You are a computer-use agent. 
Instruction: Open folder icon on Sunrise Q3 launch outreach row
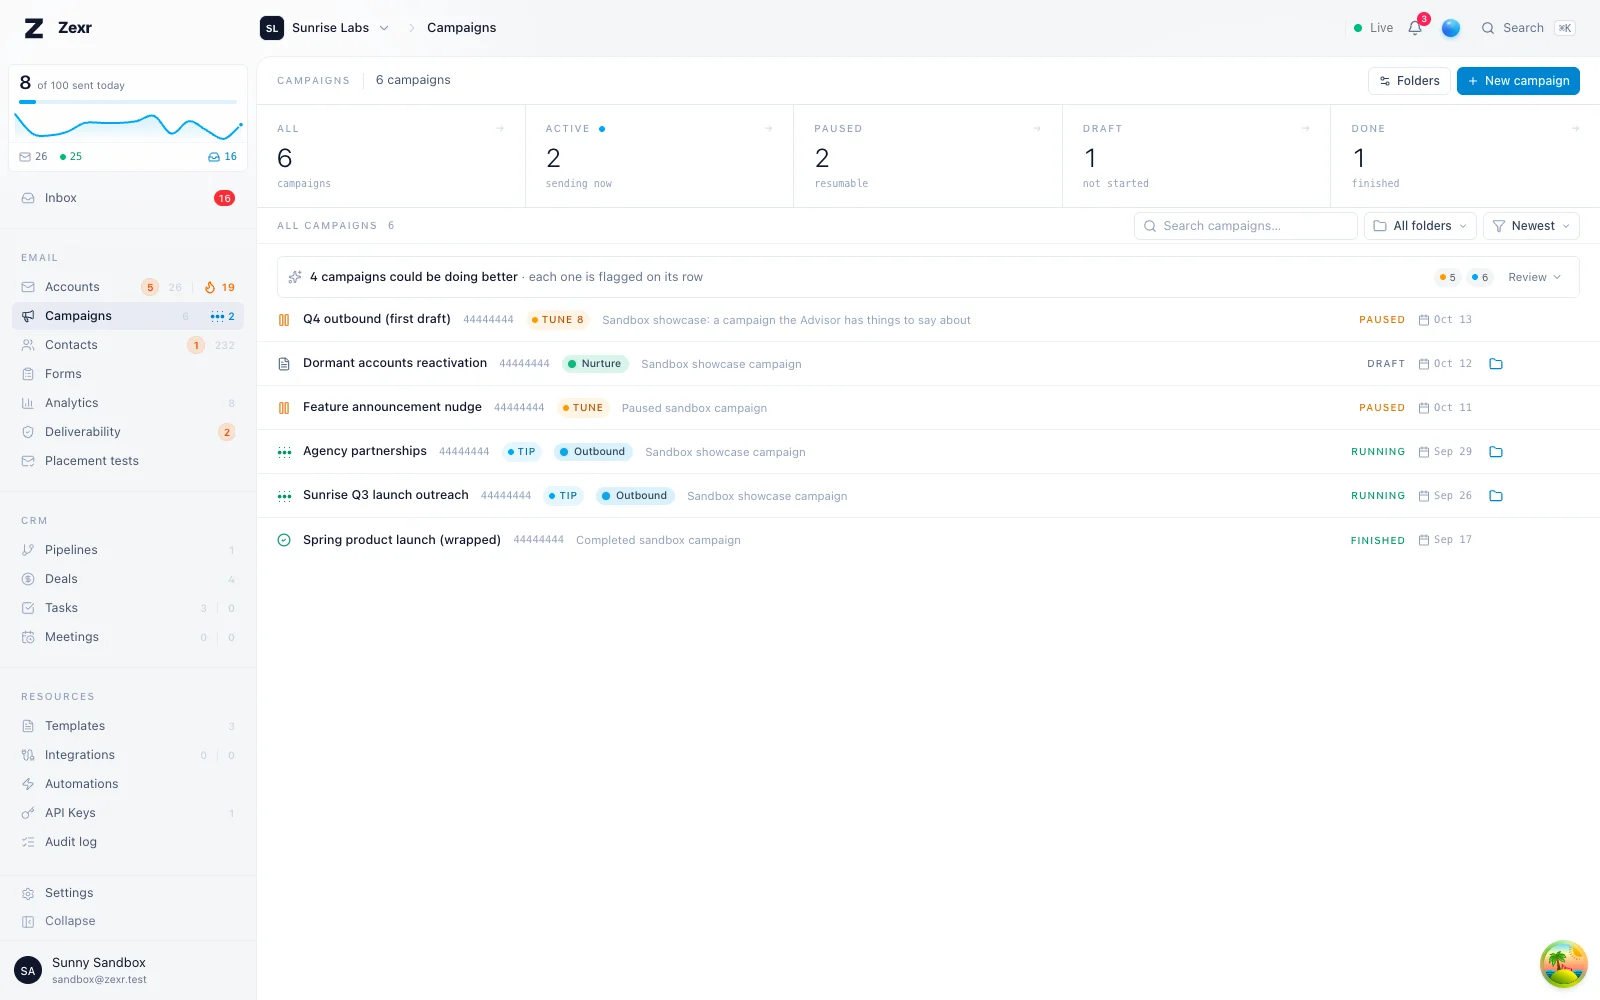pos(1496,496)
